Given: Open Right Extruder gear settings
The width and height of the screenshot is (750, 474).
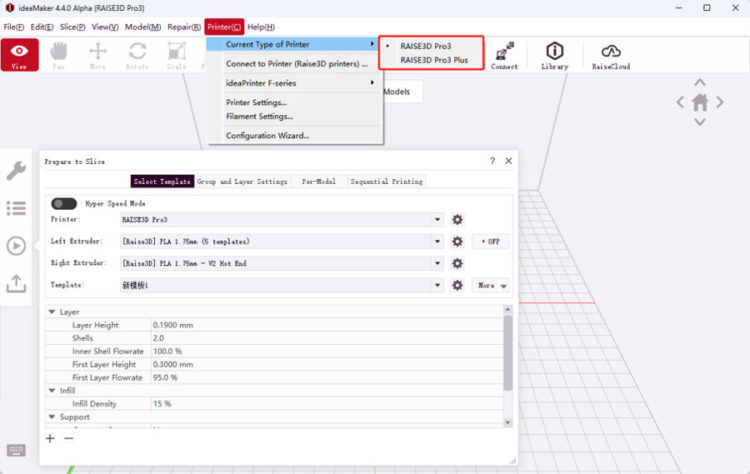Looking at the screenshot, I should [x=457, y=264].
